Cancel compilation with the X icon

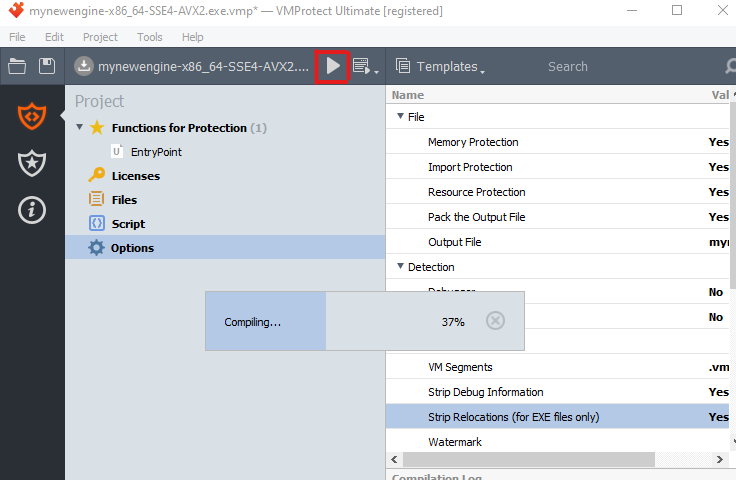click(495, 321)
